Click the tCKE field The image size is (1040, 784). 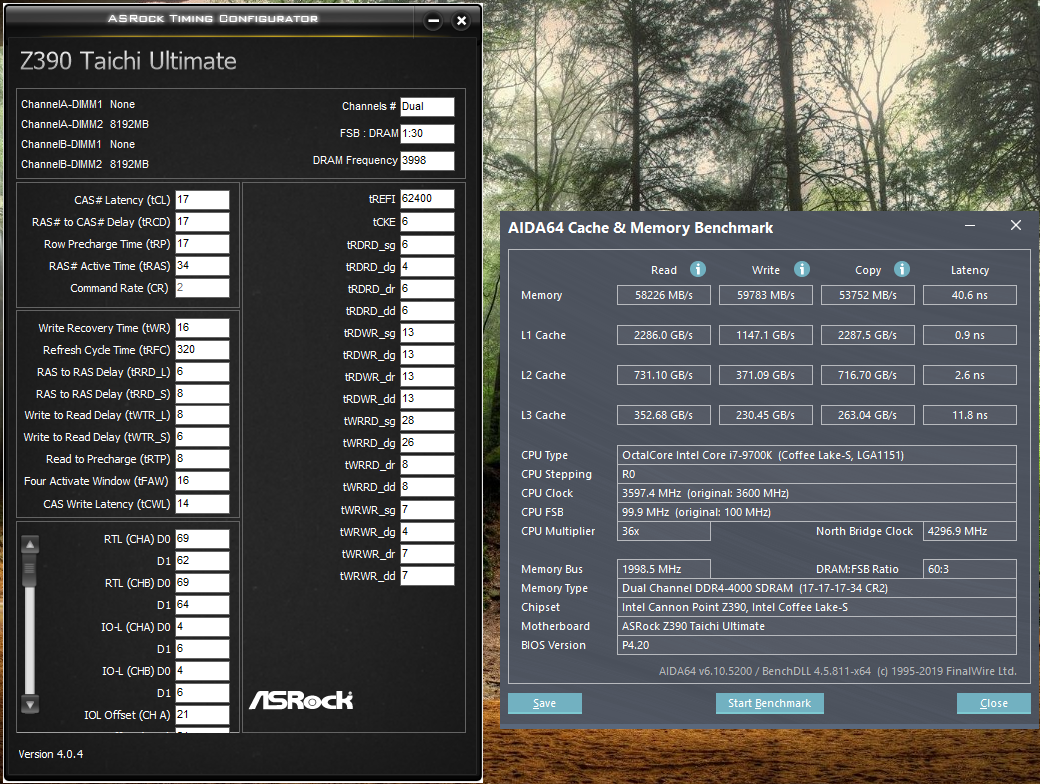tap(427, 222)
